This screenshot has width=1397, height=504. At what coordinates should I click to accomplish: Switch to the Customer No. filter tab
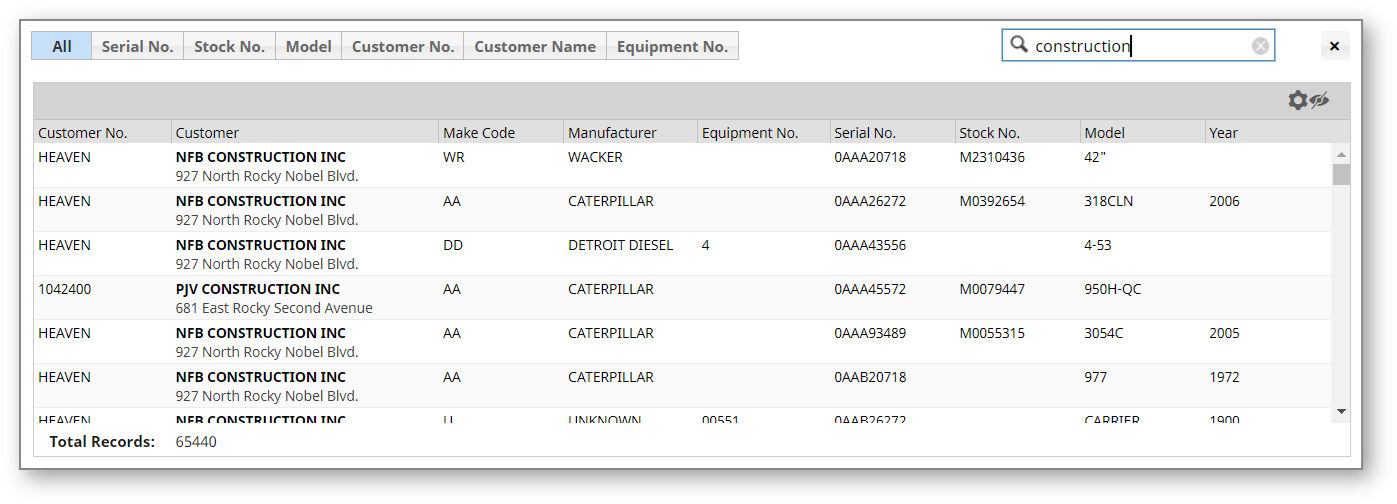coord(402,46)
